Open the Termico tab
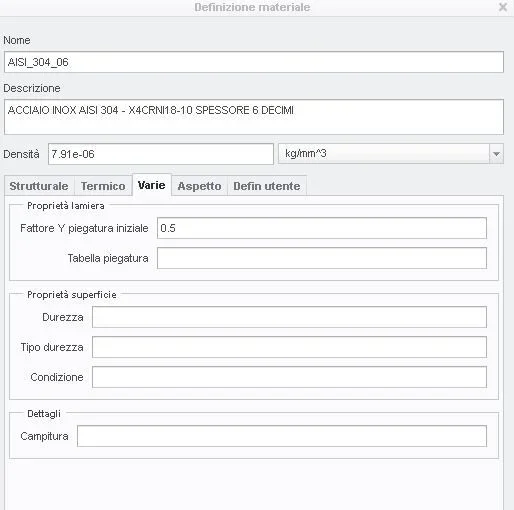Image resolution: width=514 pixels, height=510 pixels. click(103, 186)
